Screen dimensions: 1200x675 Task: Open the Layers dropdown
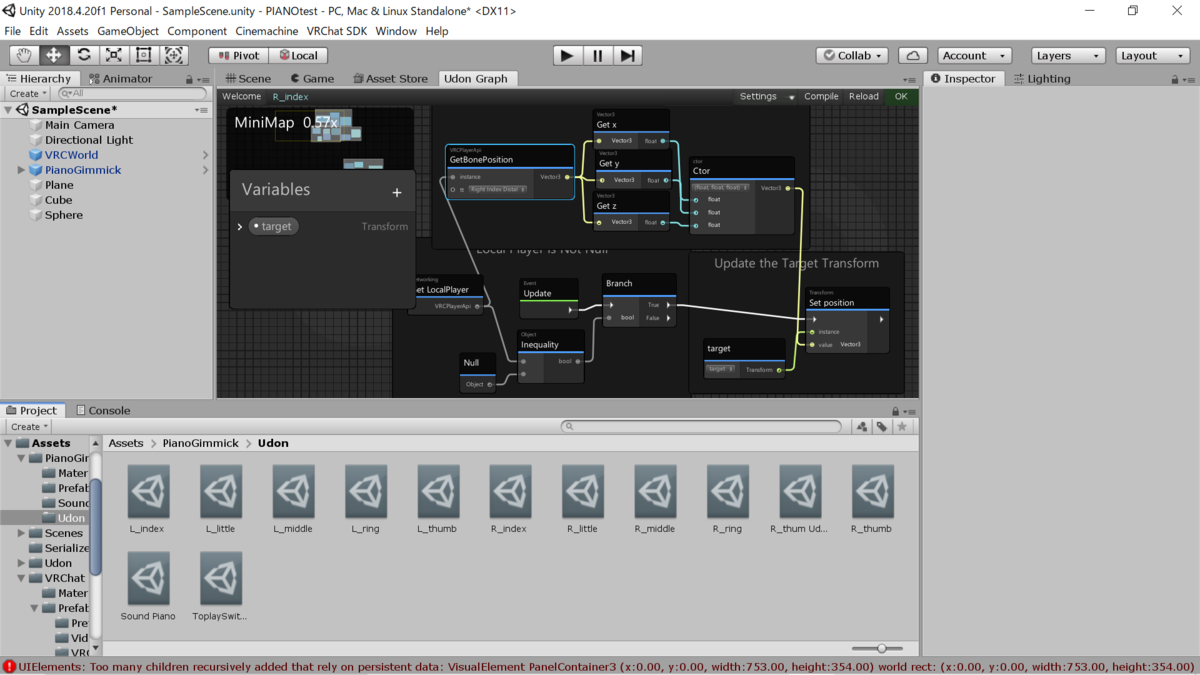point(1068,55)
